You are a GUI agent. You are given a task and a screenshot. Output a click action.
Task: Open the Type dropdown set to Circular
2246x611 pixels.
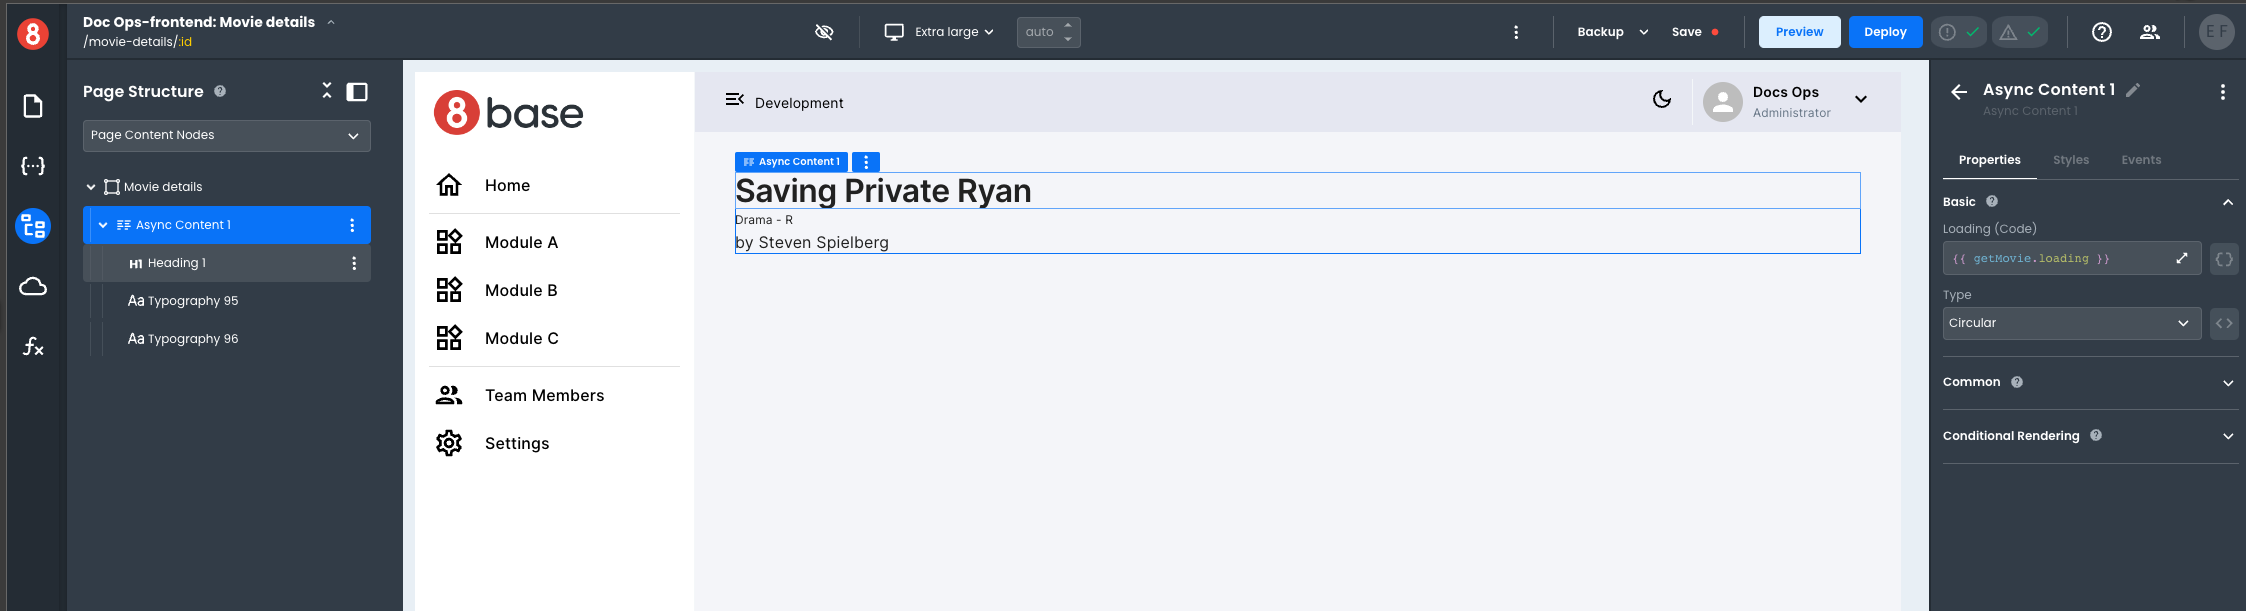[2071, 323]
